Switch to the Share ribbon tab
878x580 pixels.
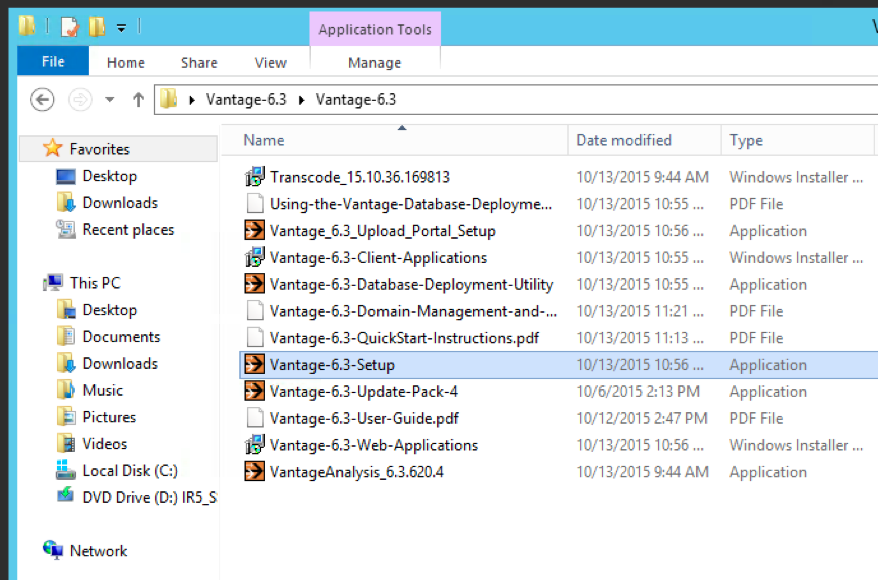[x=199, y=63]
